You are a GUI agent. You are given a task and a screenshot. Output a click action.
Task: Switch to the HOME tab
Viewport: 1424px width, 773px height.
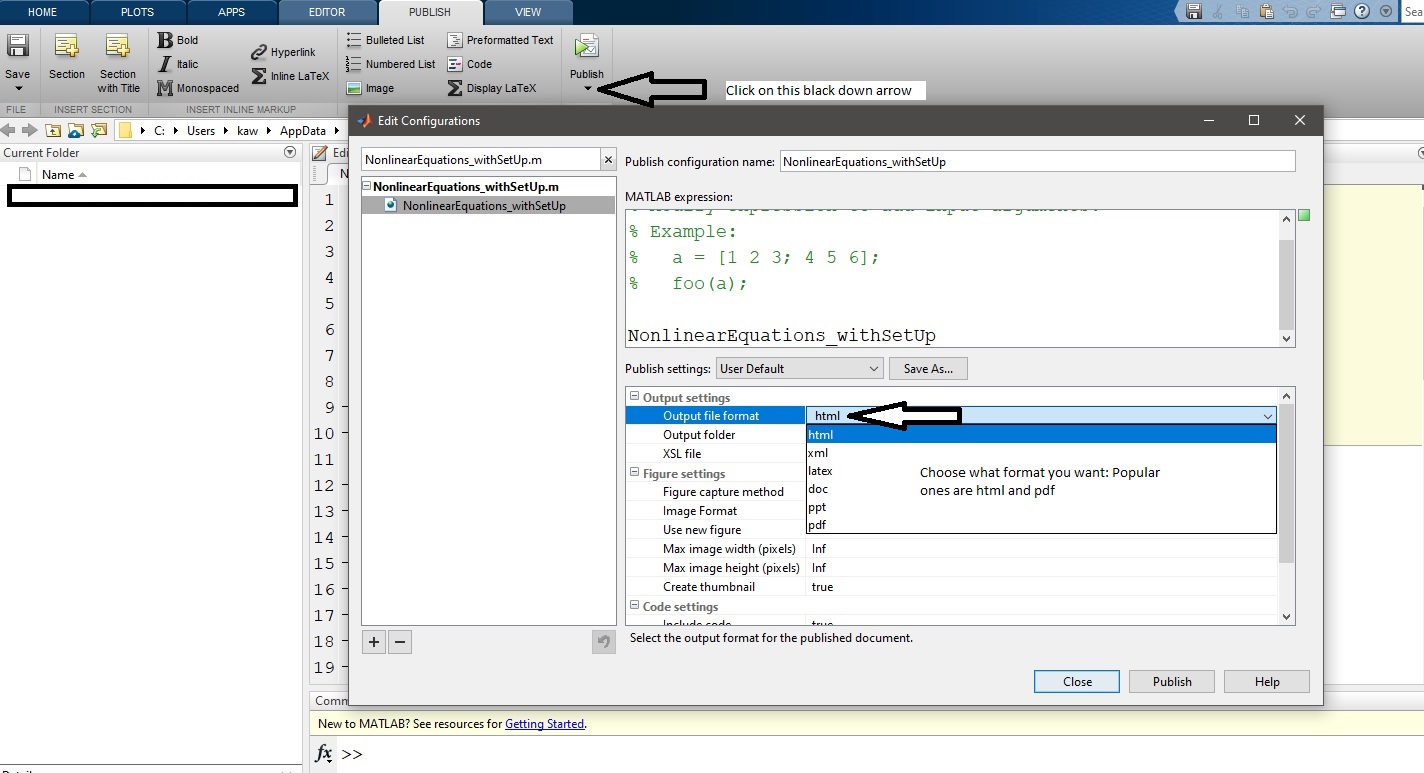(x=42, y=12)
